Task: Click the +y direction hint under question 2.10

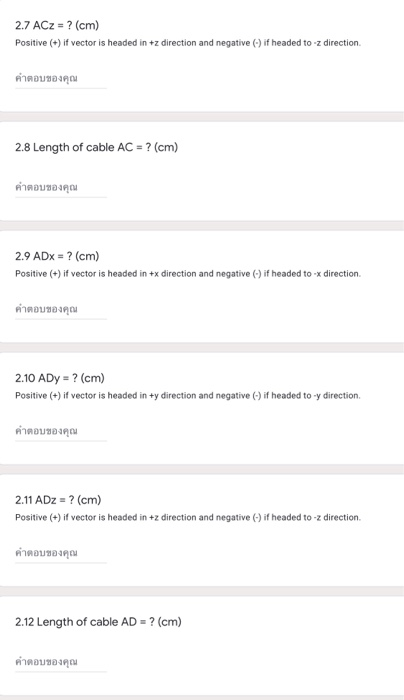Action: pos(188,396)
